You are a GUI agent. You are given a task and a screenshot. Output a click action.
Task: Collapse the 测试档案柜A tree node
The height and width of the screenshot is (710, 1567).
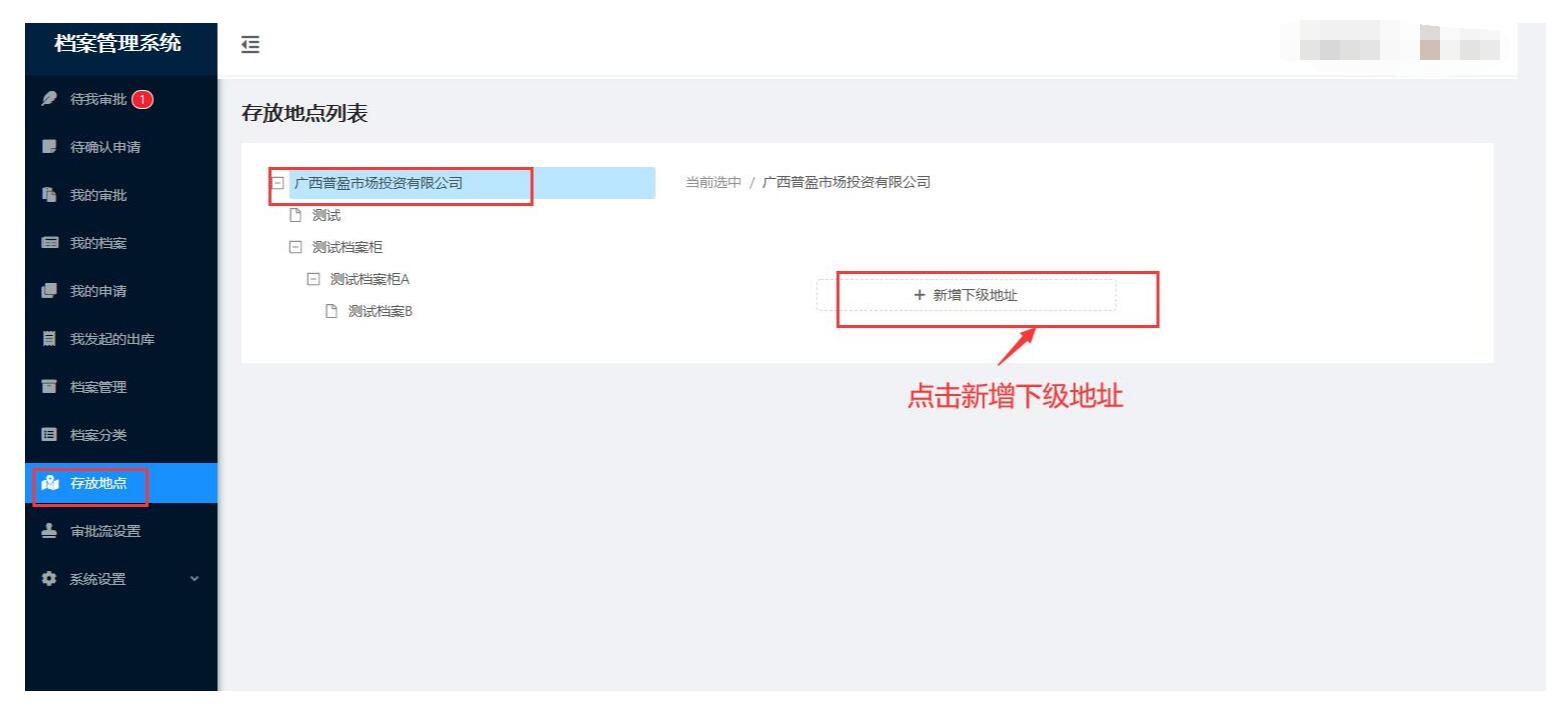click(x=313, y=279)
